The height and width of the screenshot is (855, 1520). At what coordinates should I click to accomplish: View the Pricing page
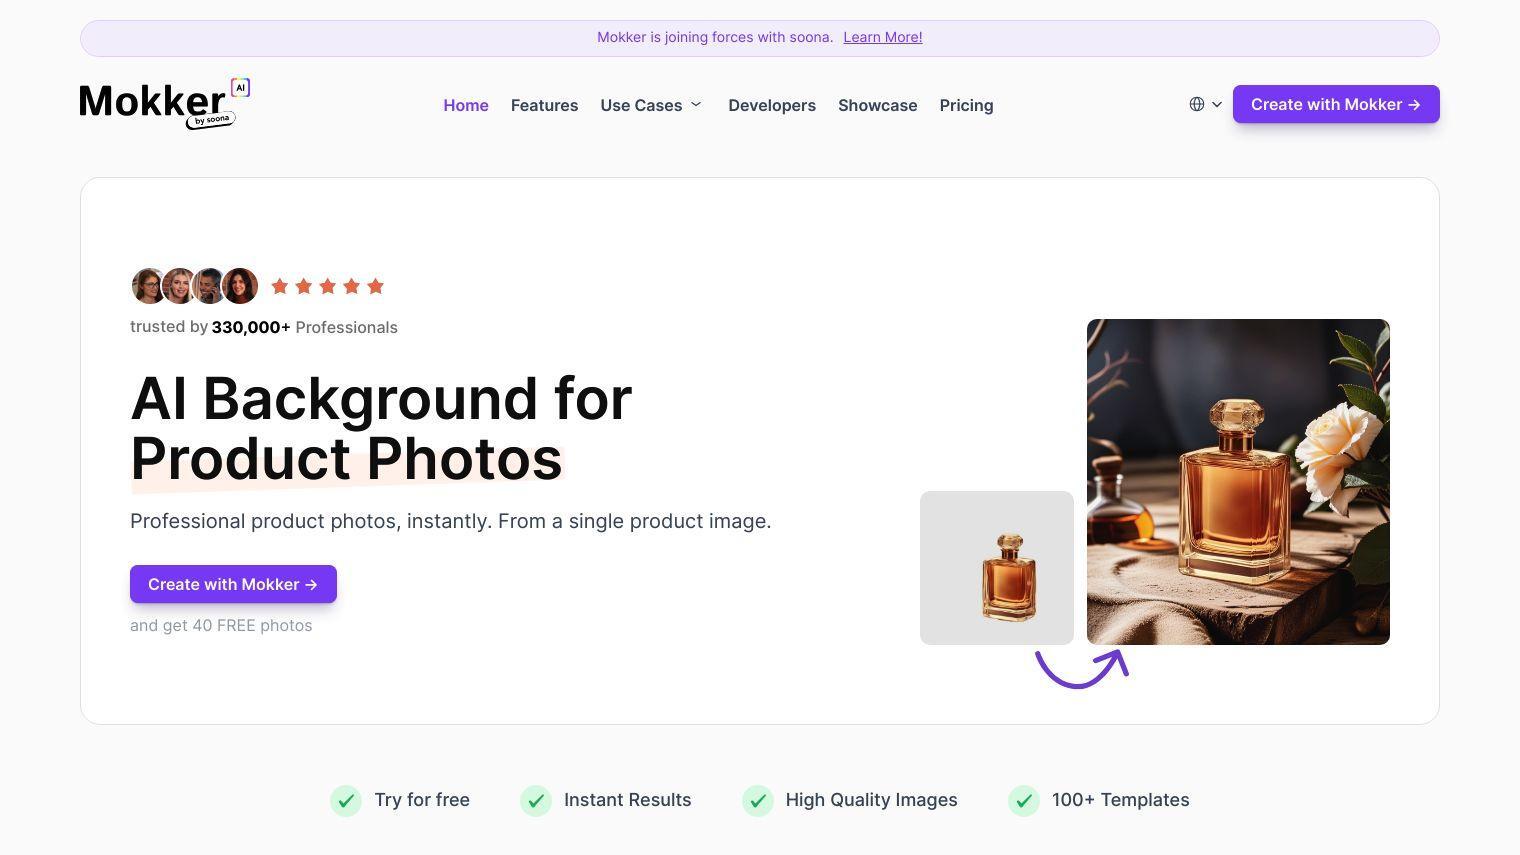coord(966,105)
